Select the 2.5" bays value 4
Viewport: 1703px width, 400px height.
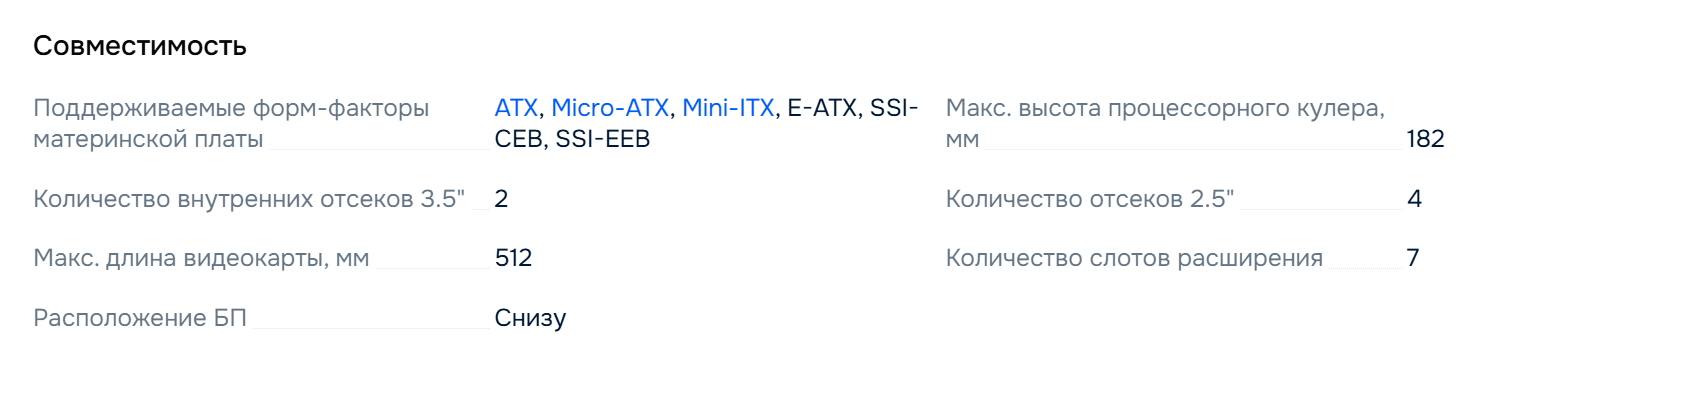[x=1414, y=199]
